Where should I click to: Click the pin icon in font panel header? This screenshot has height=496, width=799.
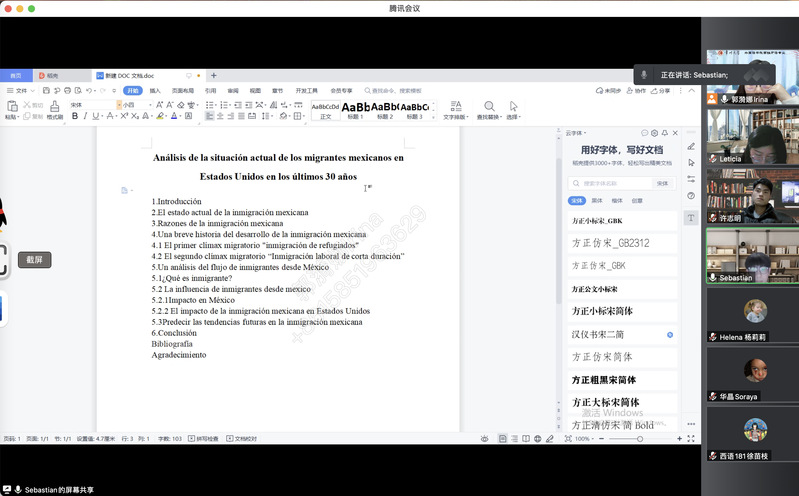(665, 133)
